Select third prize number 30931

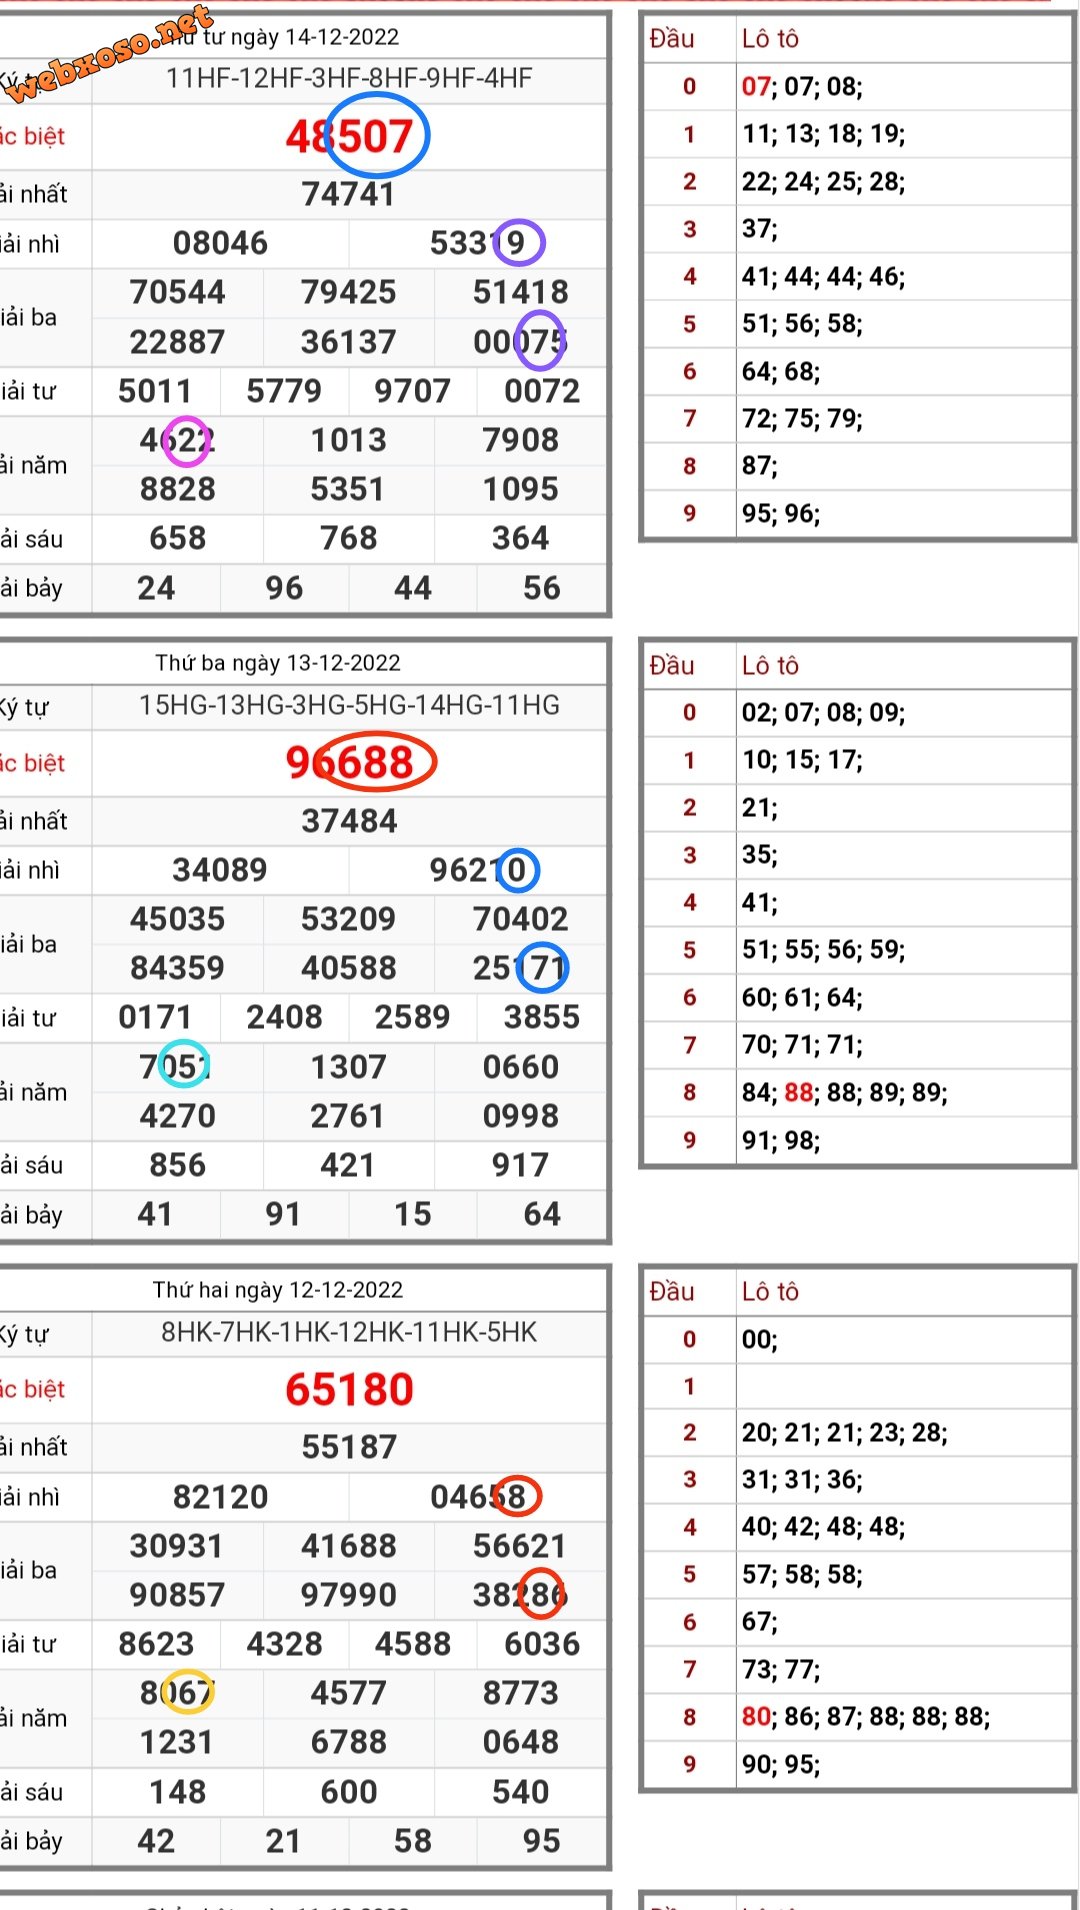click(x=177, y=1546)
